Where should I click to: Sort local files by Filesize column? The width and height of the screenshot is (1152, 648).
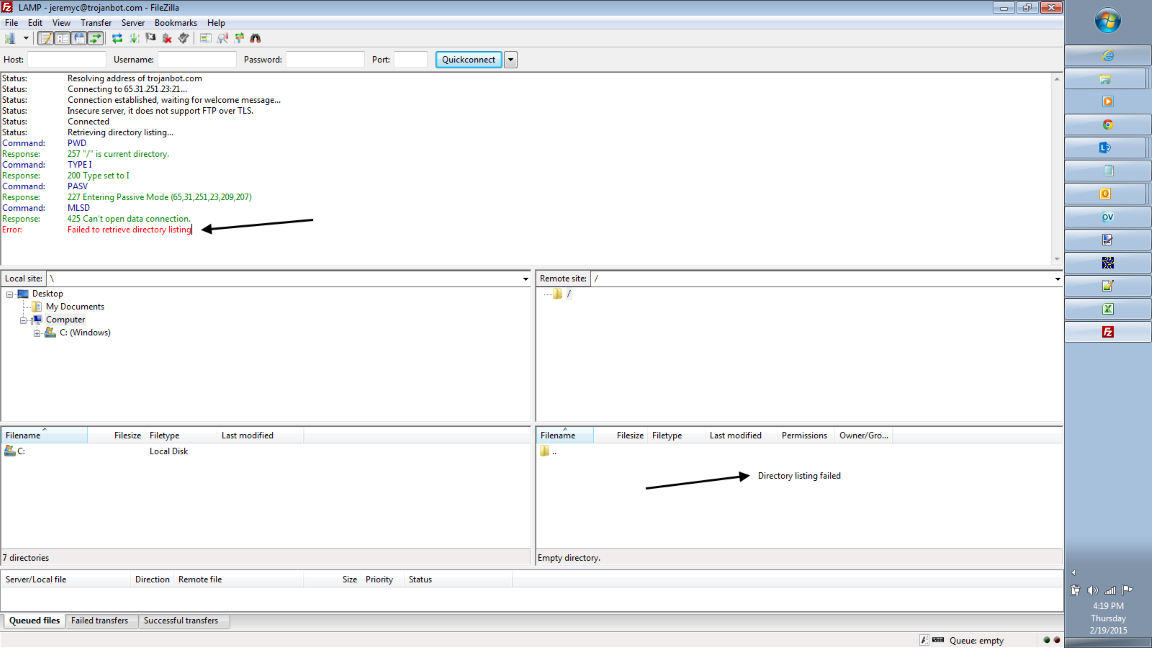click(x=116, y=436)
